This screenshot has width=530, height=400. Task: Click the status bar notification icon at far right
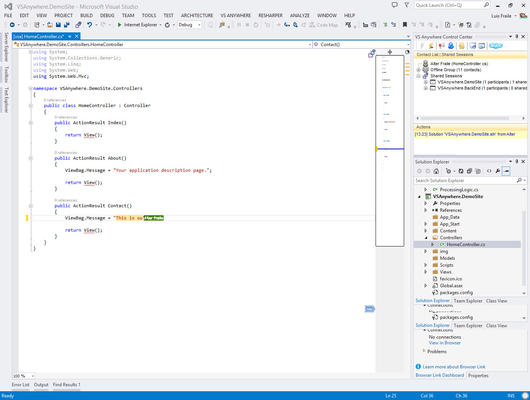tap(525, 396)
